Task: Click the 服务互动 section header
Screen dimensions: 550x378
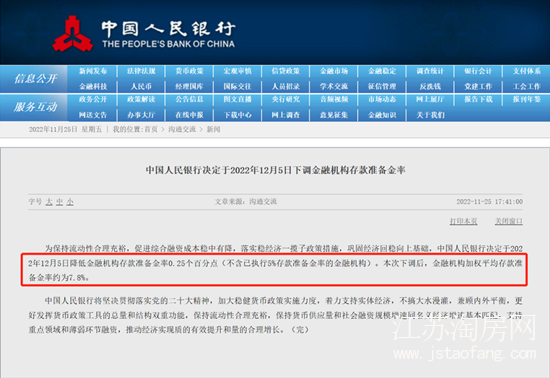Action: 35,107
